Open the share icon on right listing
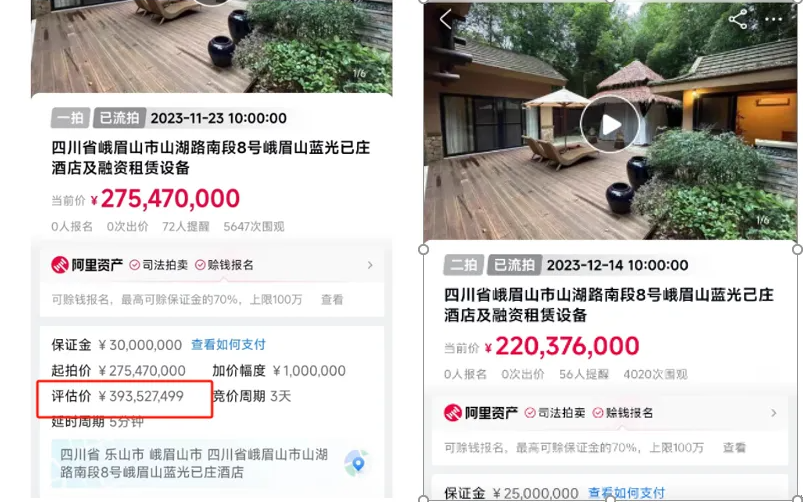Image resolution: width=803 pixels, height=502 pixels. pos(737,19)
